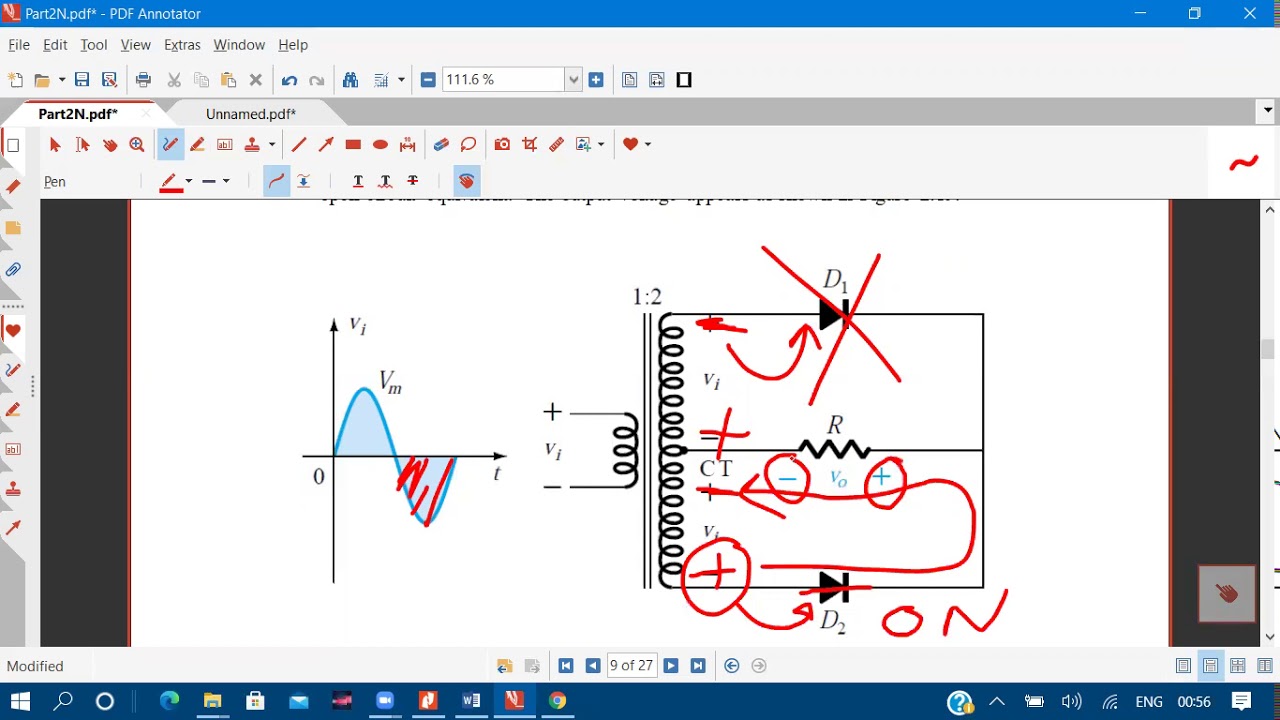Viewport: 1280px width, 720px height.
Task: Expand the Open file dropdown arrow
Action: 61,80
